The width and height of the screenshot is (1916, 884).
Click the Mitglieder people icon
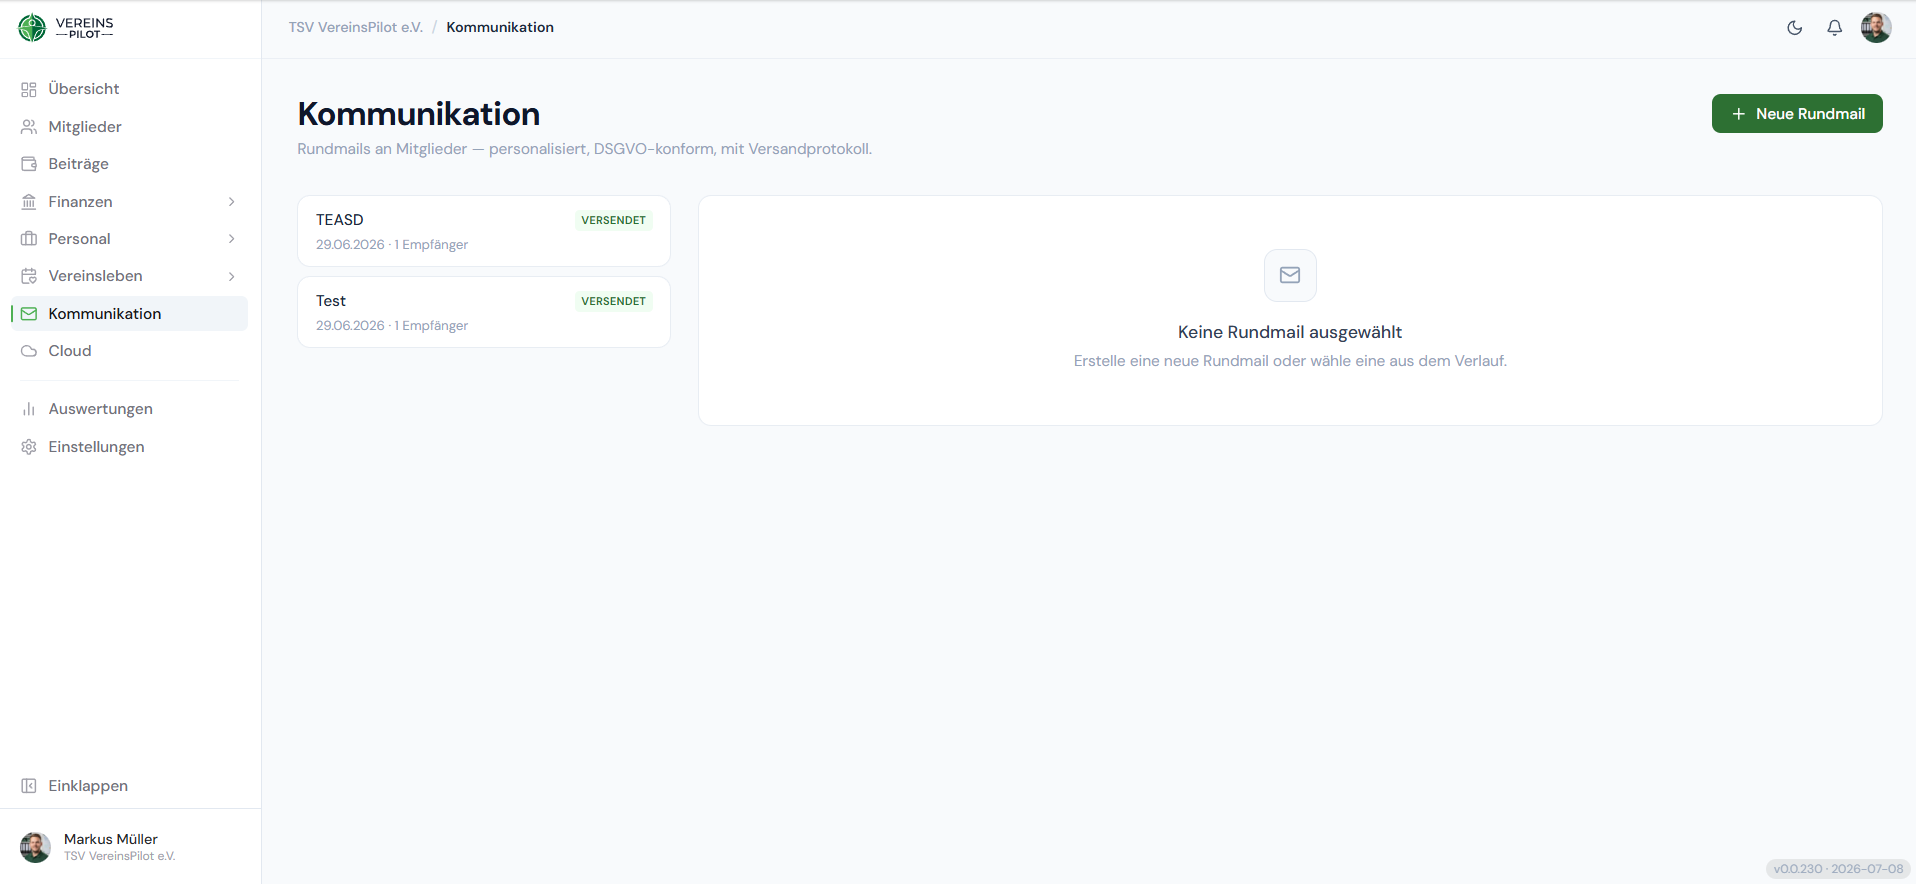pos(29,127)
